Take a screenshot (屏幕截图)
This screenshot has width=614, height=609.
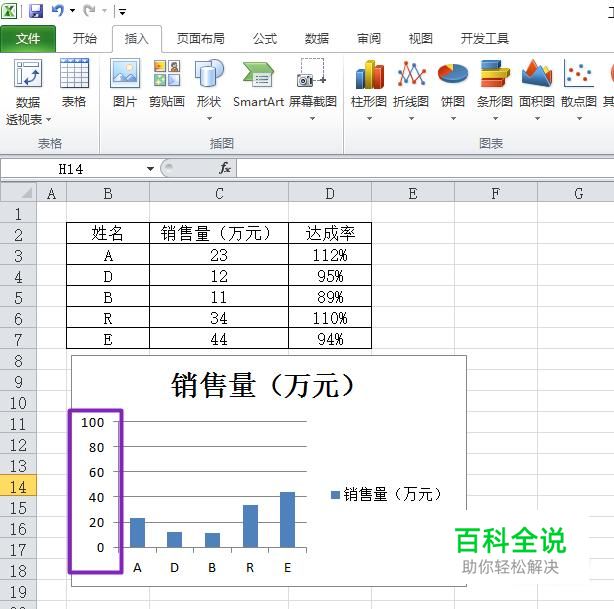(x=312, y=89)
